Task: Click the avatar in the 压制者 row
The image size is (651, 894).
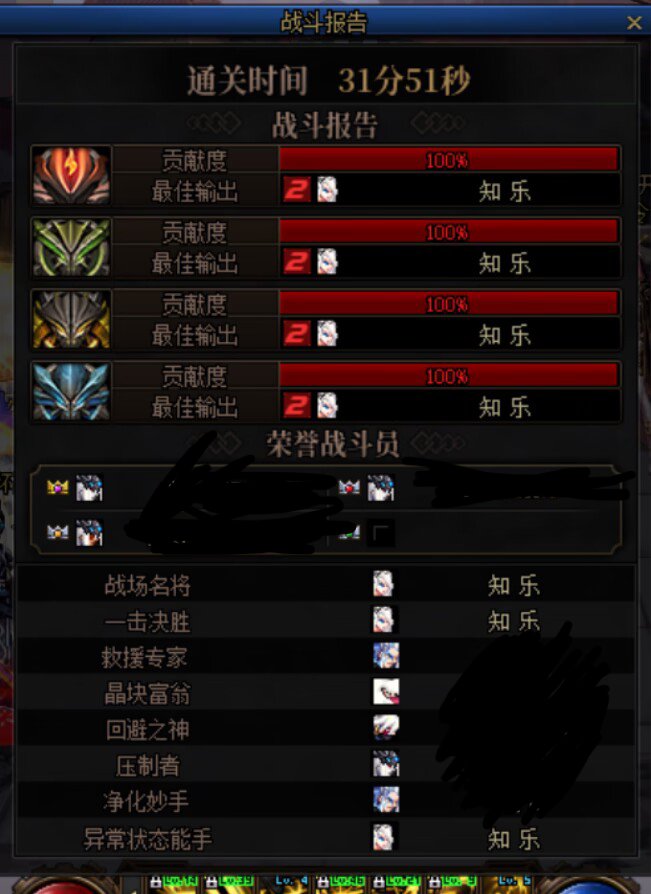Action: pyautogui.click(x=386, y=763)
